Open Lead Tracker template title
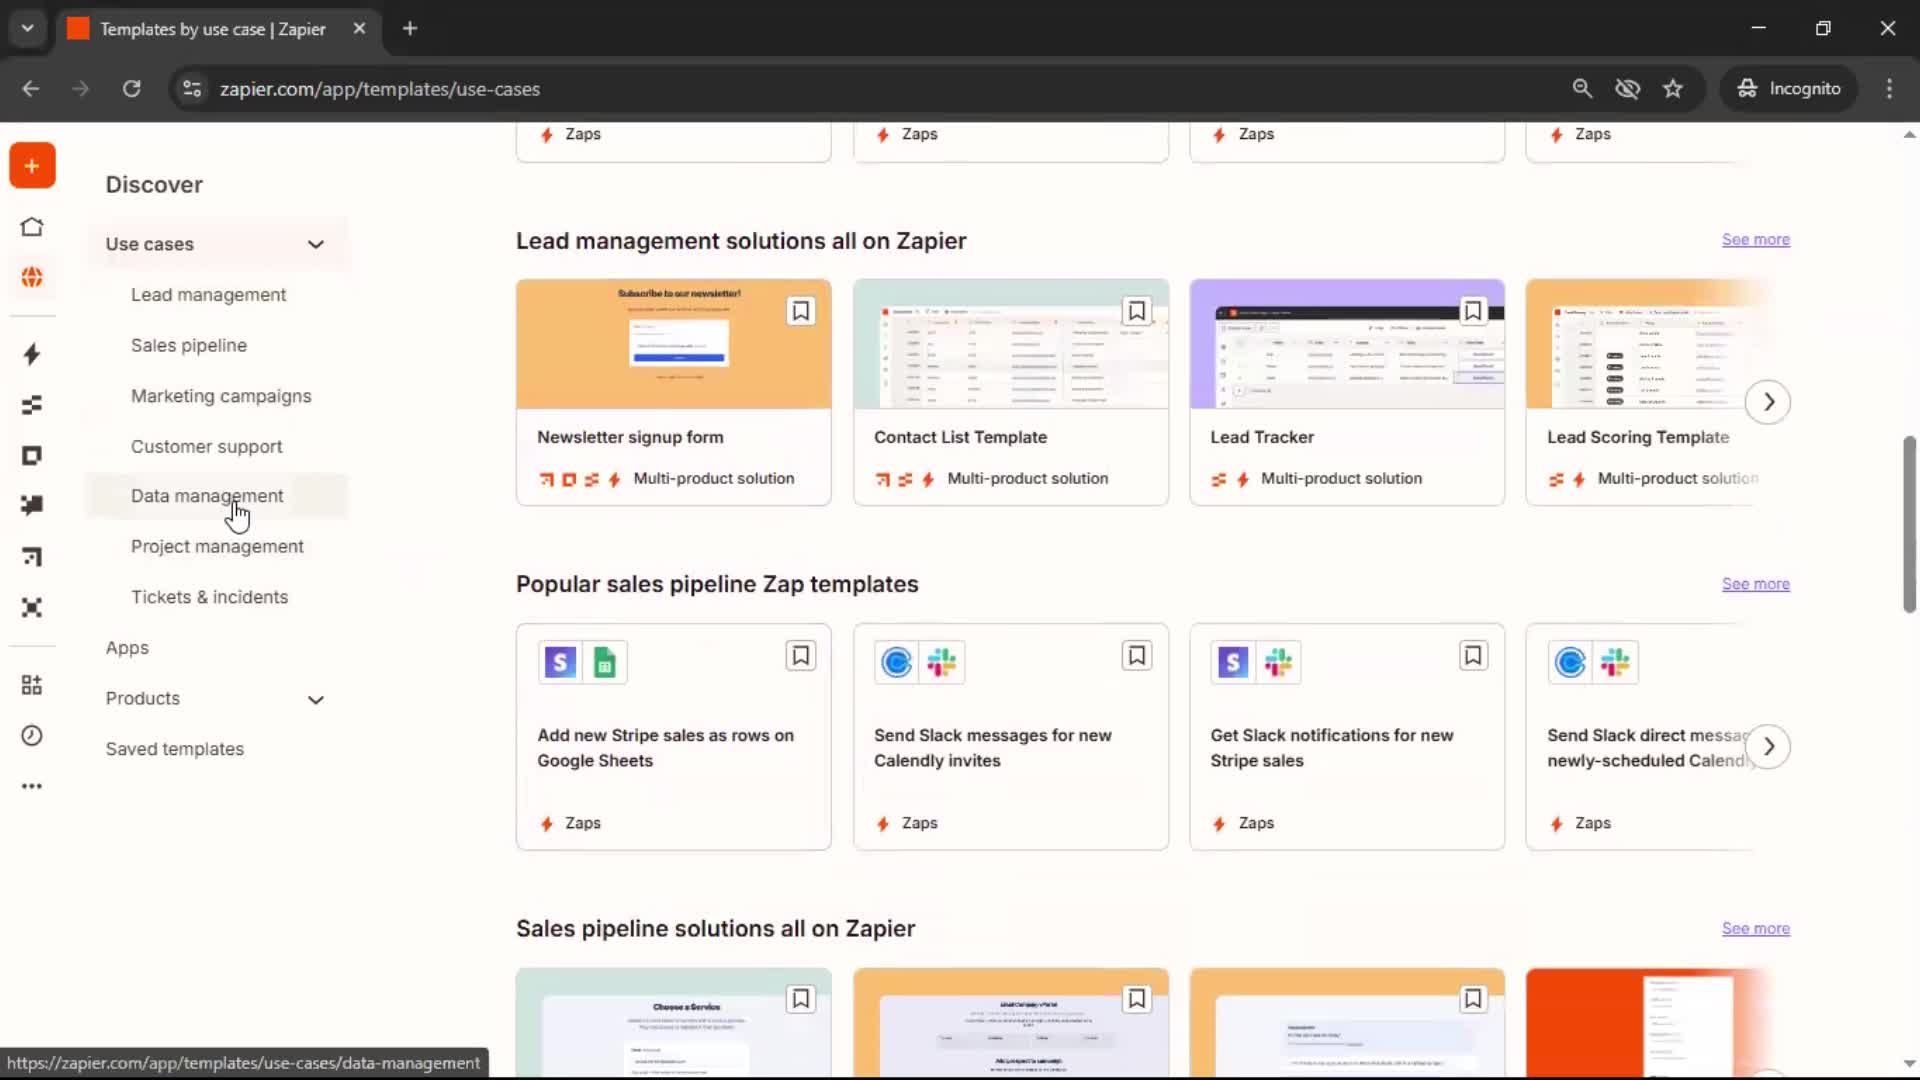The height and width of the screenshot is (1080, 1920). (1262, 437)
